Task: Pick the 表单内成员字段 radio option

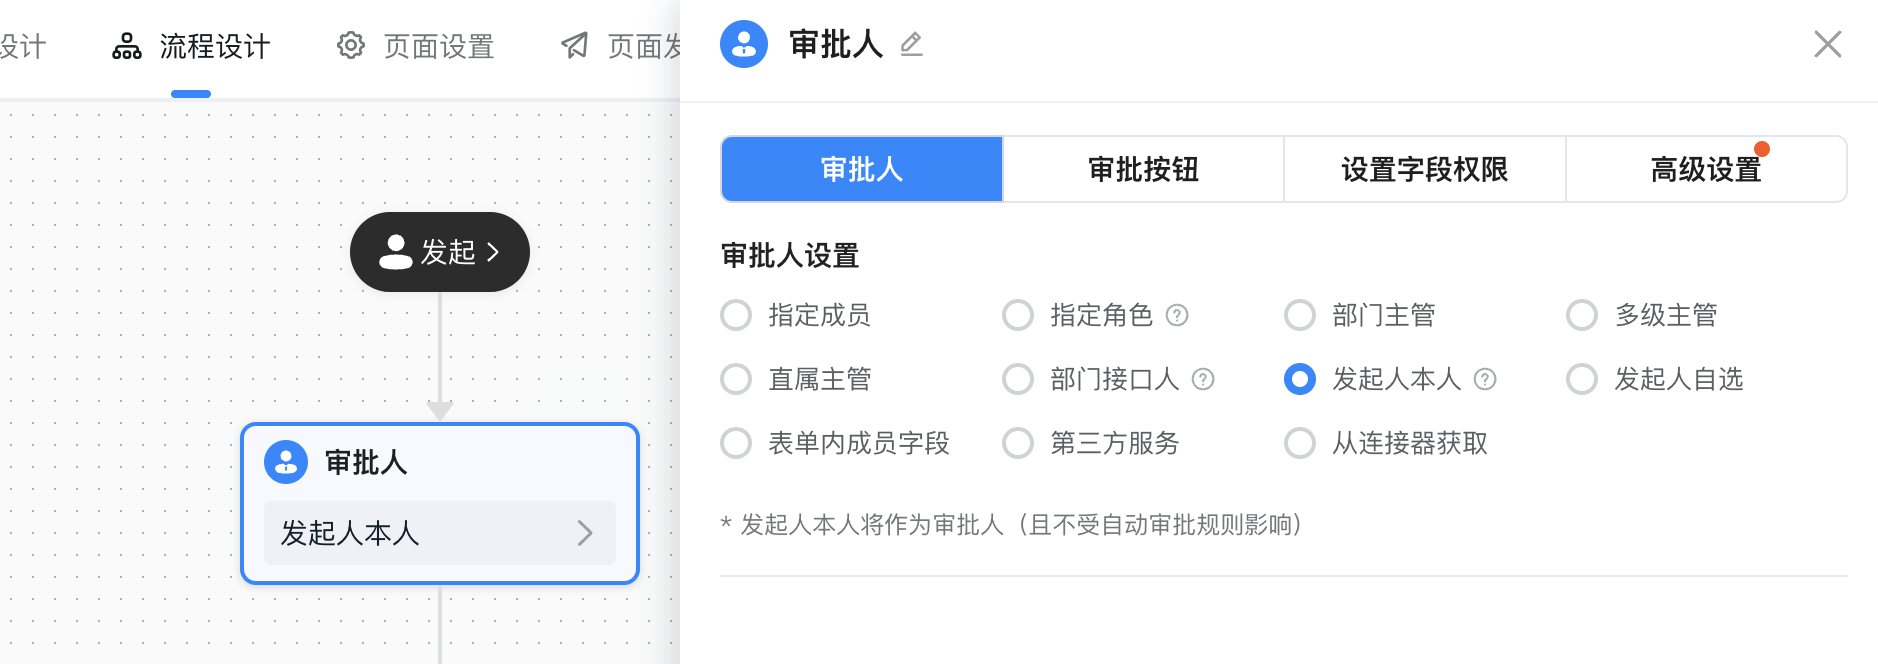Action: tap(736, 443)
